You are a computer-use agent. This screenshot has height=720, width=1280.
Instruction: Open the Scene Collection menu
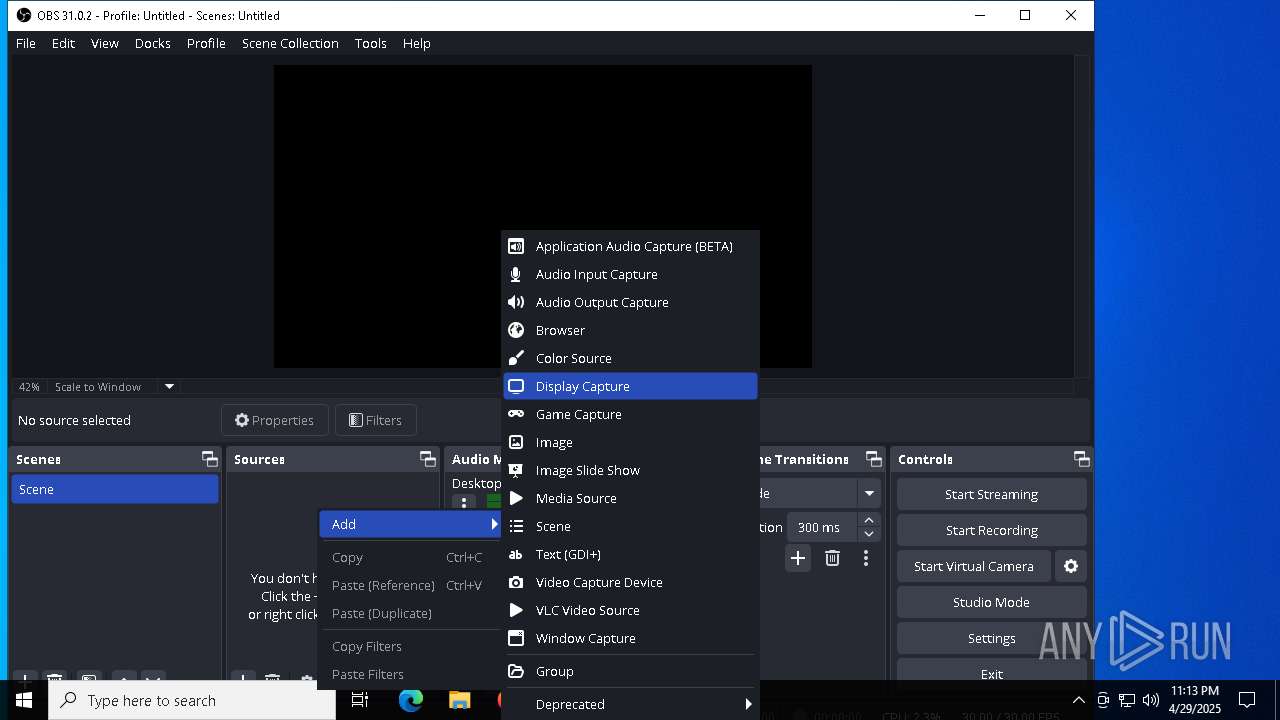pyautogui.click(x=290, y=43)
